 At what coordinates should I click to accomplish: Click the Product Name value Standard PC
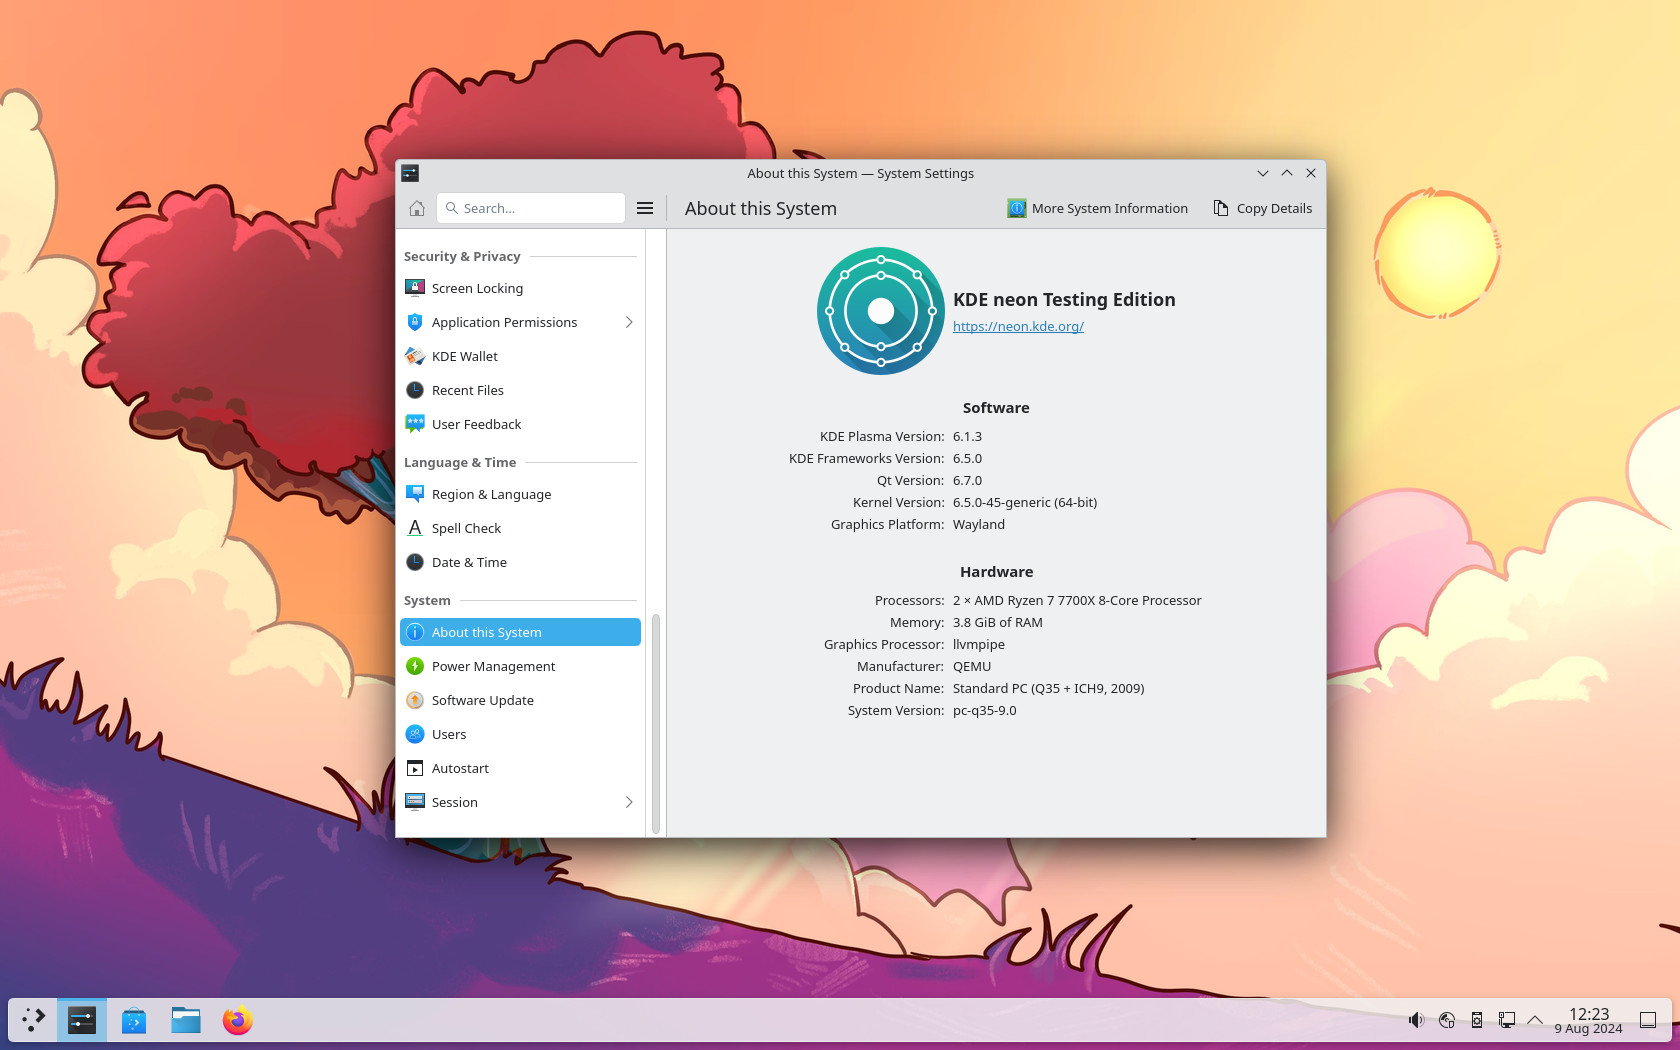click(1049, 688)
